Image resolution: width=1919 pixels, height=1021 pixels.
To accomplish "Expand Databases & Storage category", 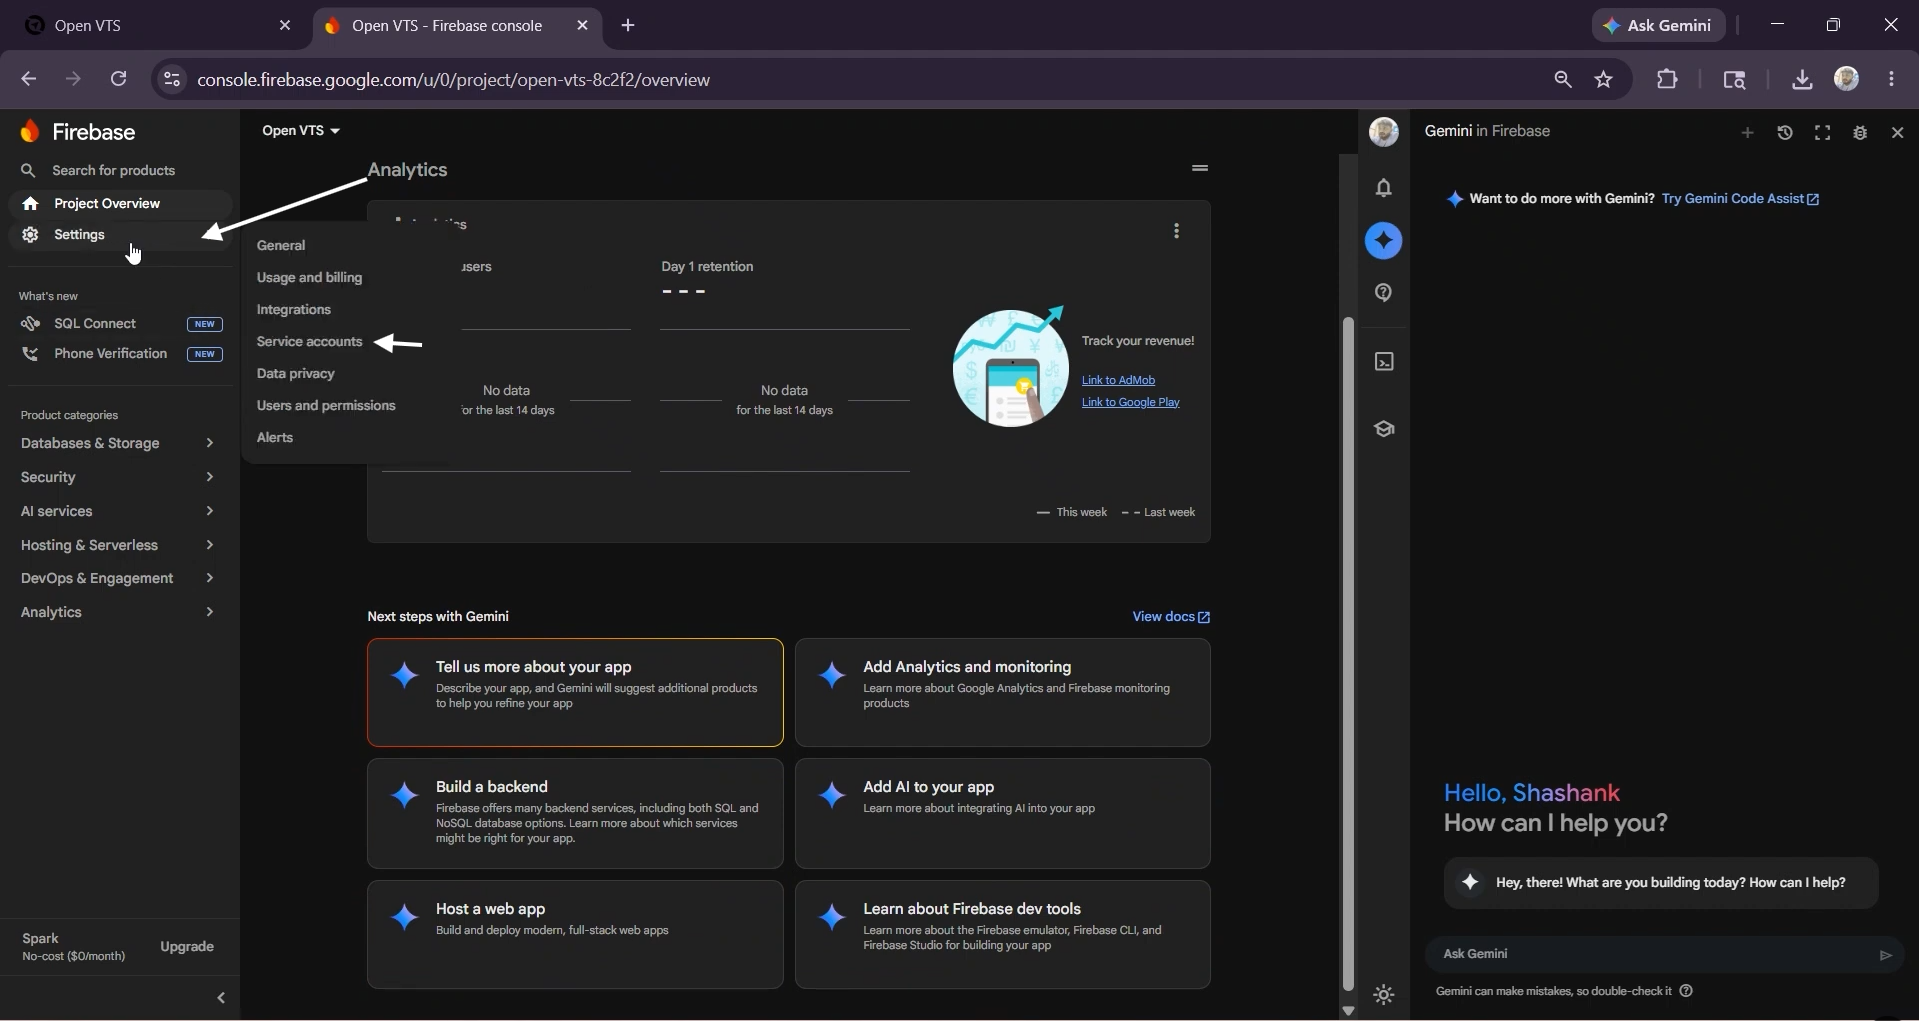I will coord(118,444).
